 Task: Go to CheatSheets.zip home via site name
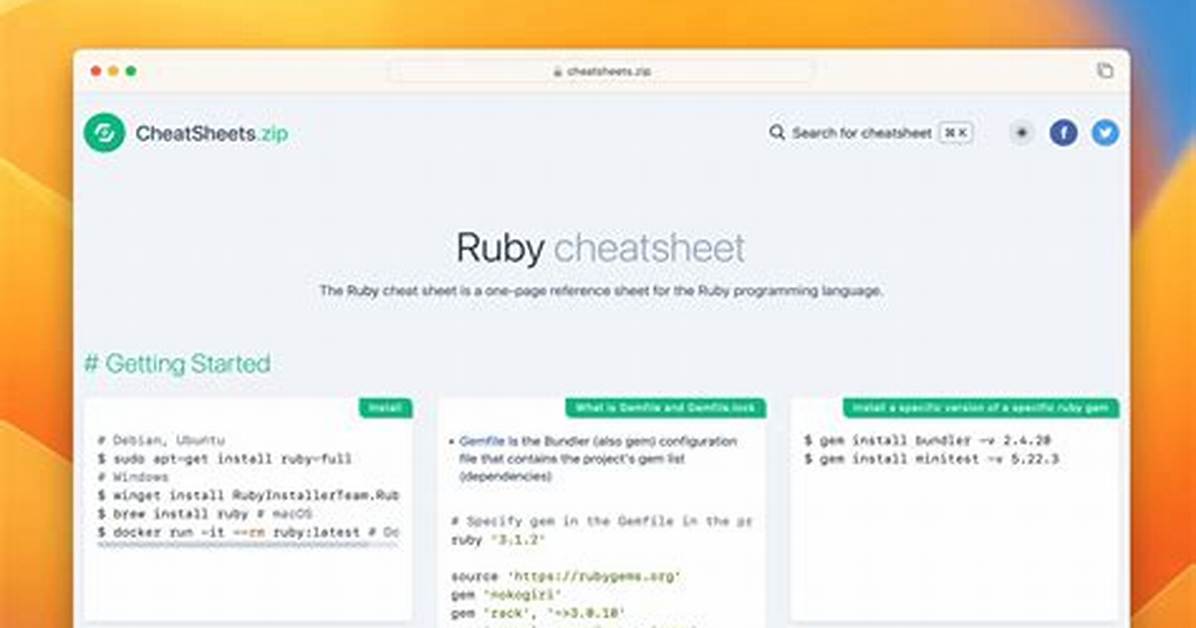tap(212, 134)
